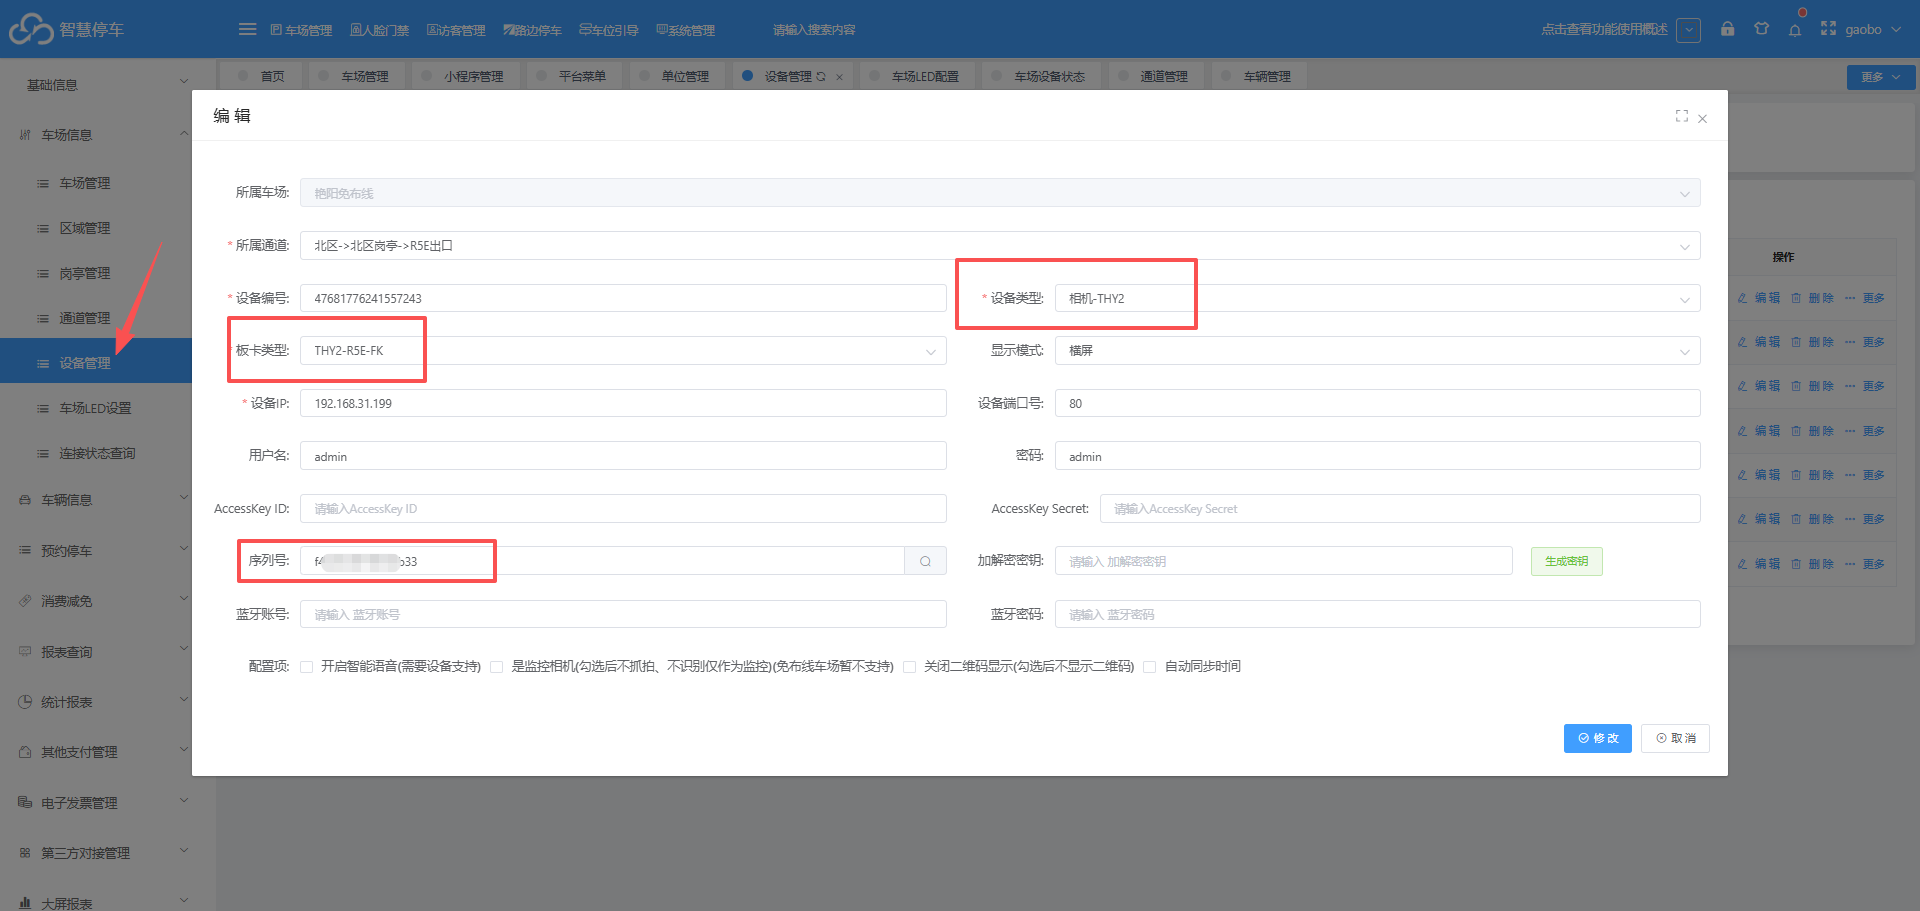Focus the 蓝牙账号 input field
The width and height of the screenshot is (1920, 911).
coord(623,614)
